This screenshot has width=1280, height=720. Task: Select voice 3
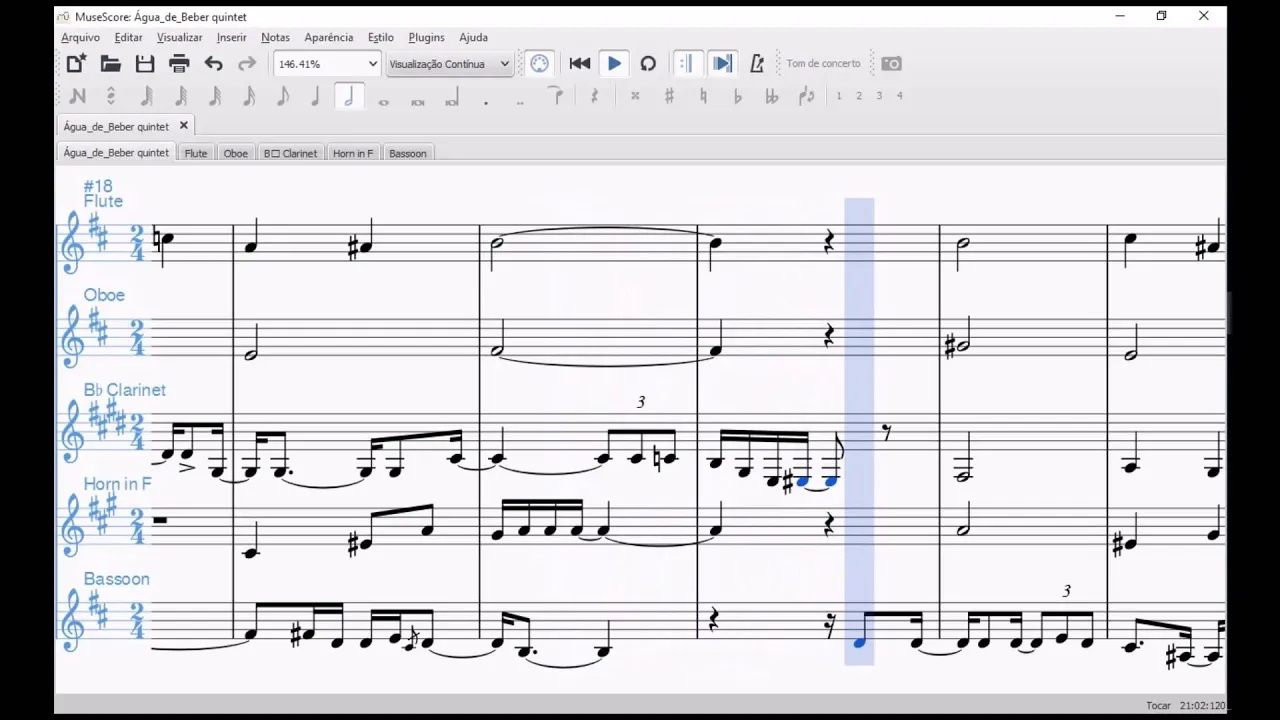coord(879,96)
